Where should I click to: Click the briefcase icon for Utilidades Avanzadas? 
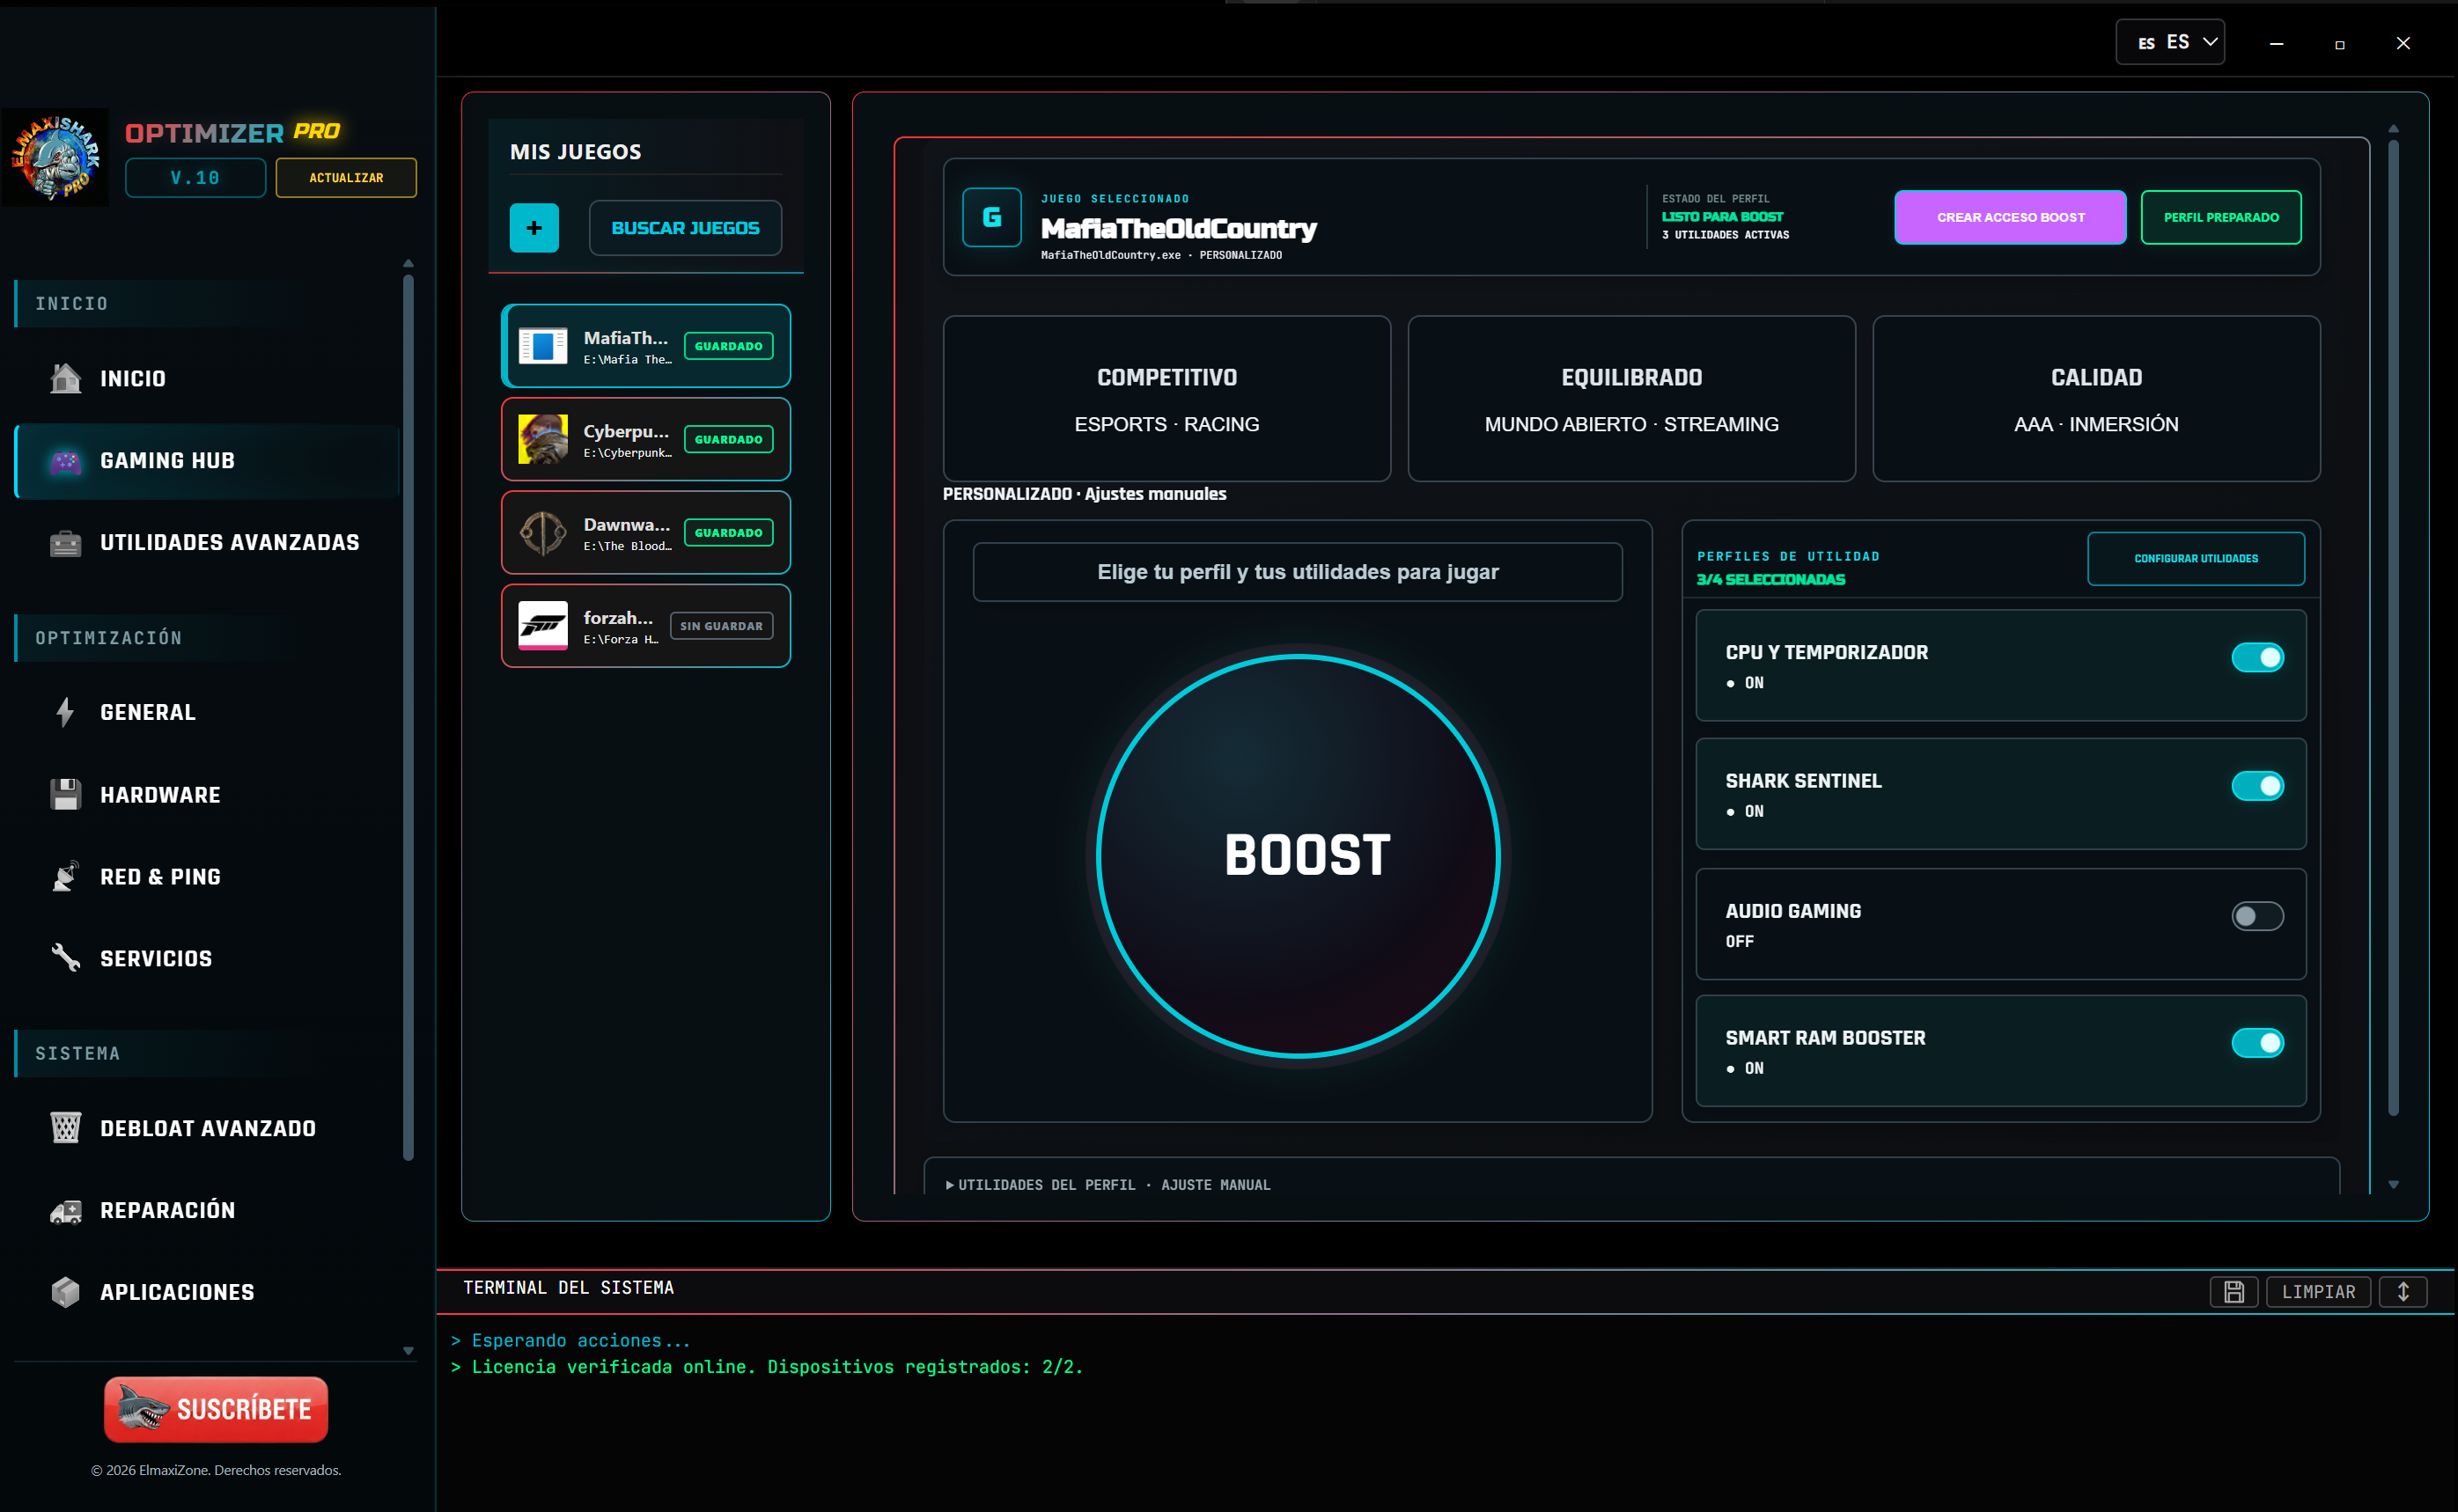coord(66,543)
